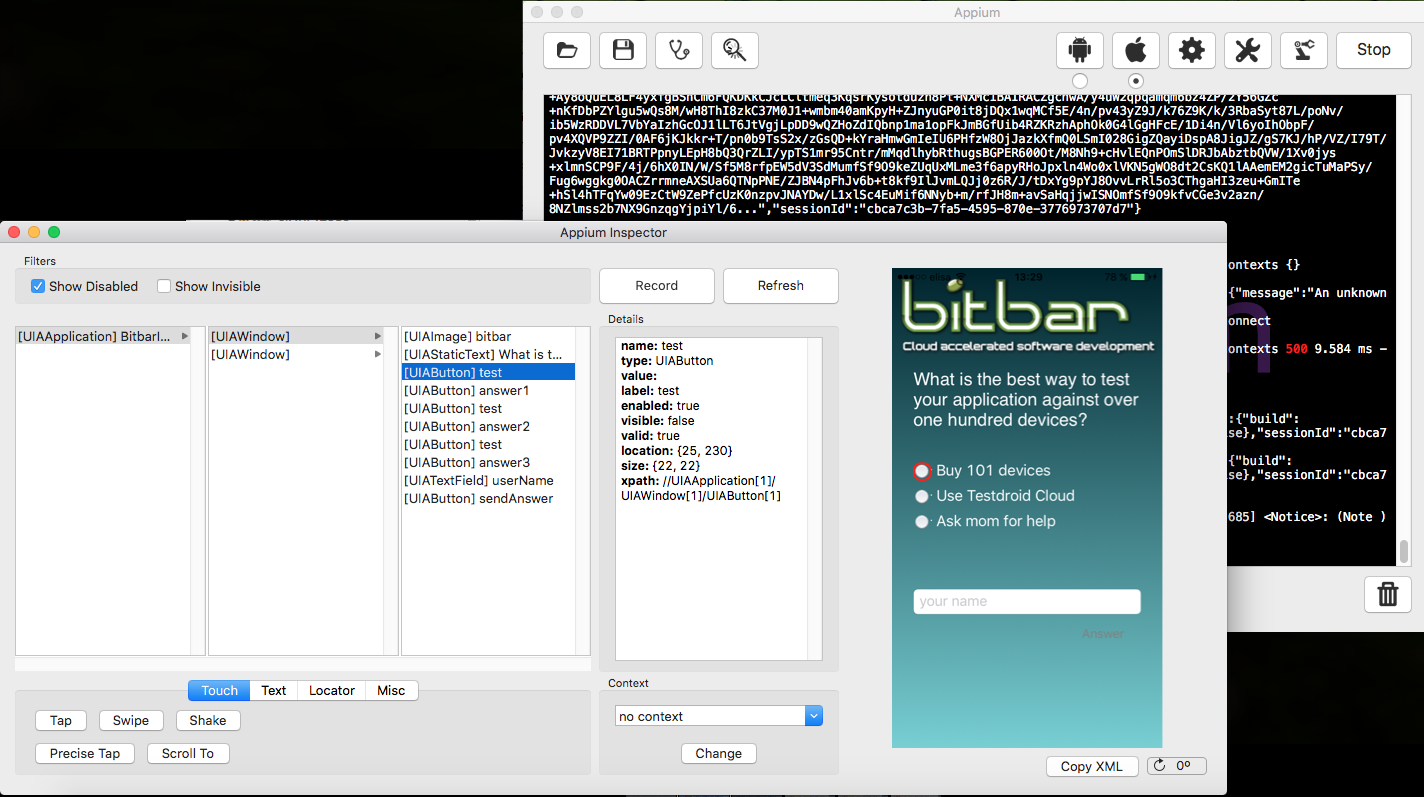
Task: Open Android settings robot icon
Action: point(1080,50)
